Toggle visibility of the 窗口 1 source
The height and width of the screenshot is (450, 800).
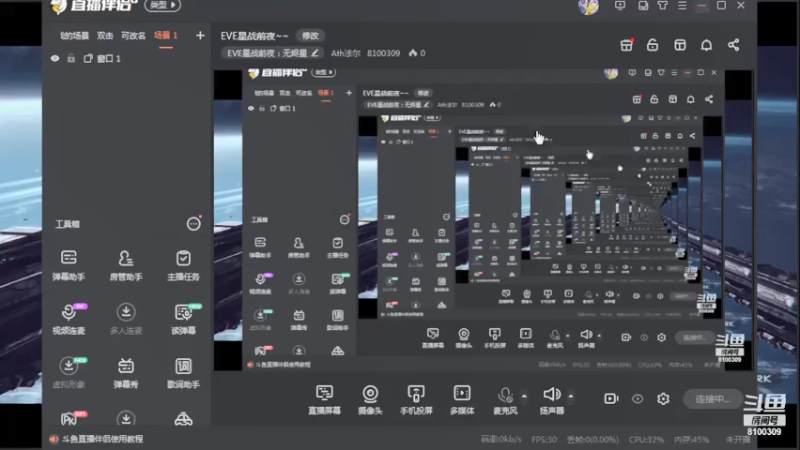55,59
